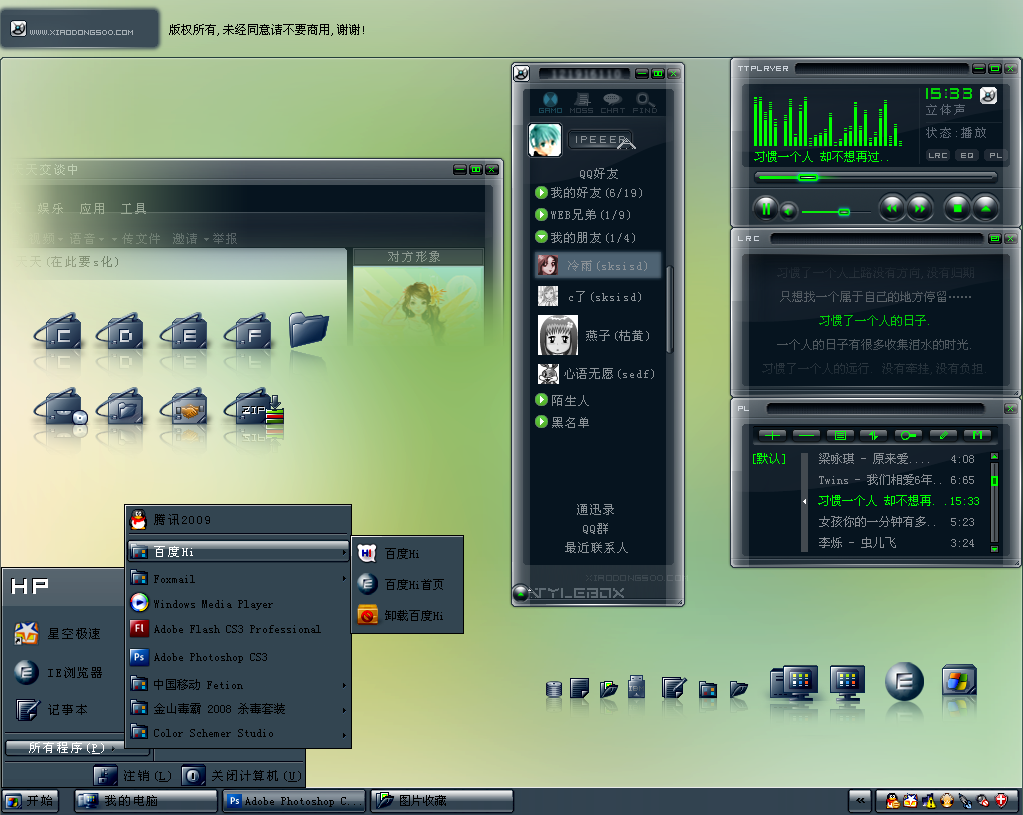The height and width of the screenshot is (815, 1023).
Task: Select song Twins - 我们相爱6年 in playlist
Action: (896, 480)
